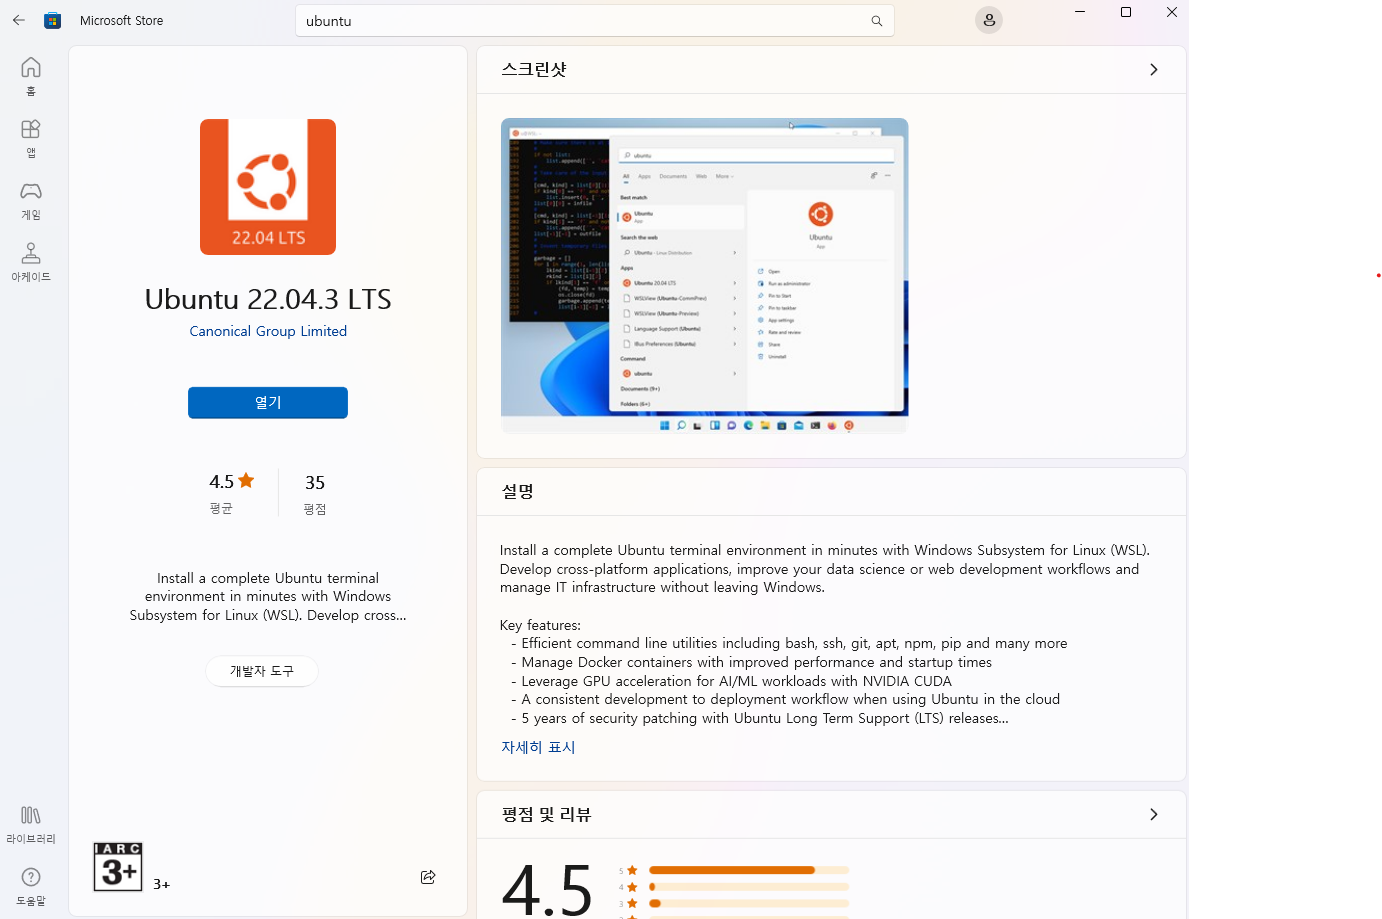1382x919 pixels.
Task: Click the 개발자 도구 tag button
Action: click(262, 671)
